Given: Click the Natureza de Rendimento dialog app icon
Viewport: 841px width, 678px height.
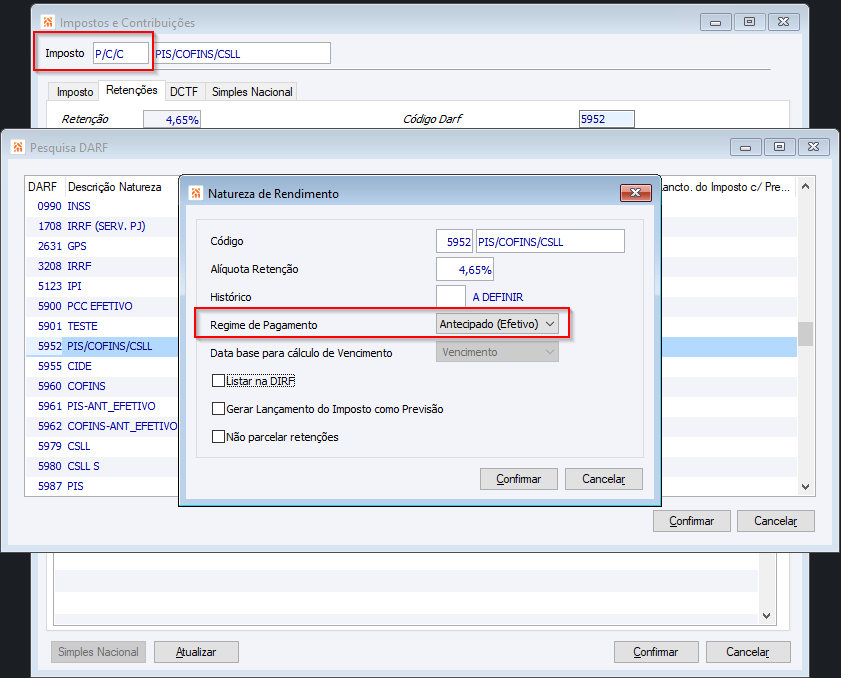Looking at the screenshot, I should click(x=196, y=193).
